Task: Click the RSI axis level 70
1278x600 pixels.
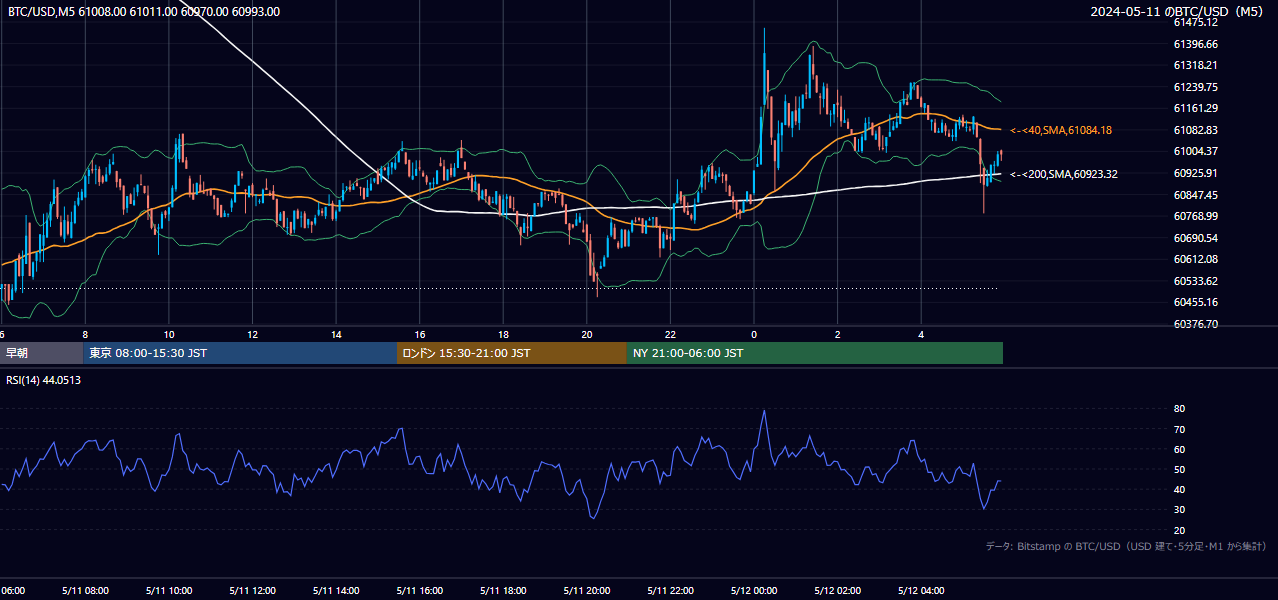Action: pos(1179,429)
